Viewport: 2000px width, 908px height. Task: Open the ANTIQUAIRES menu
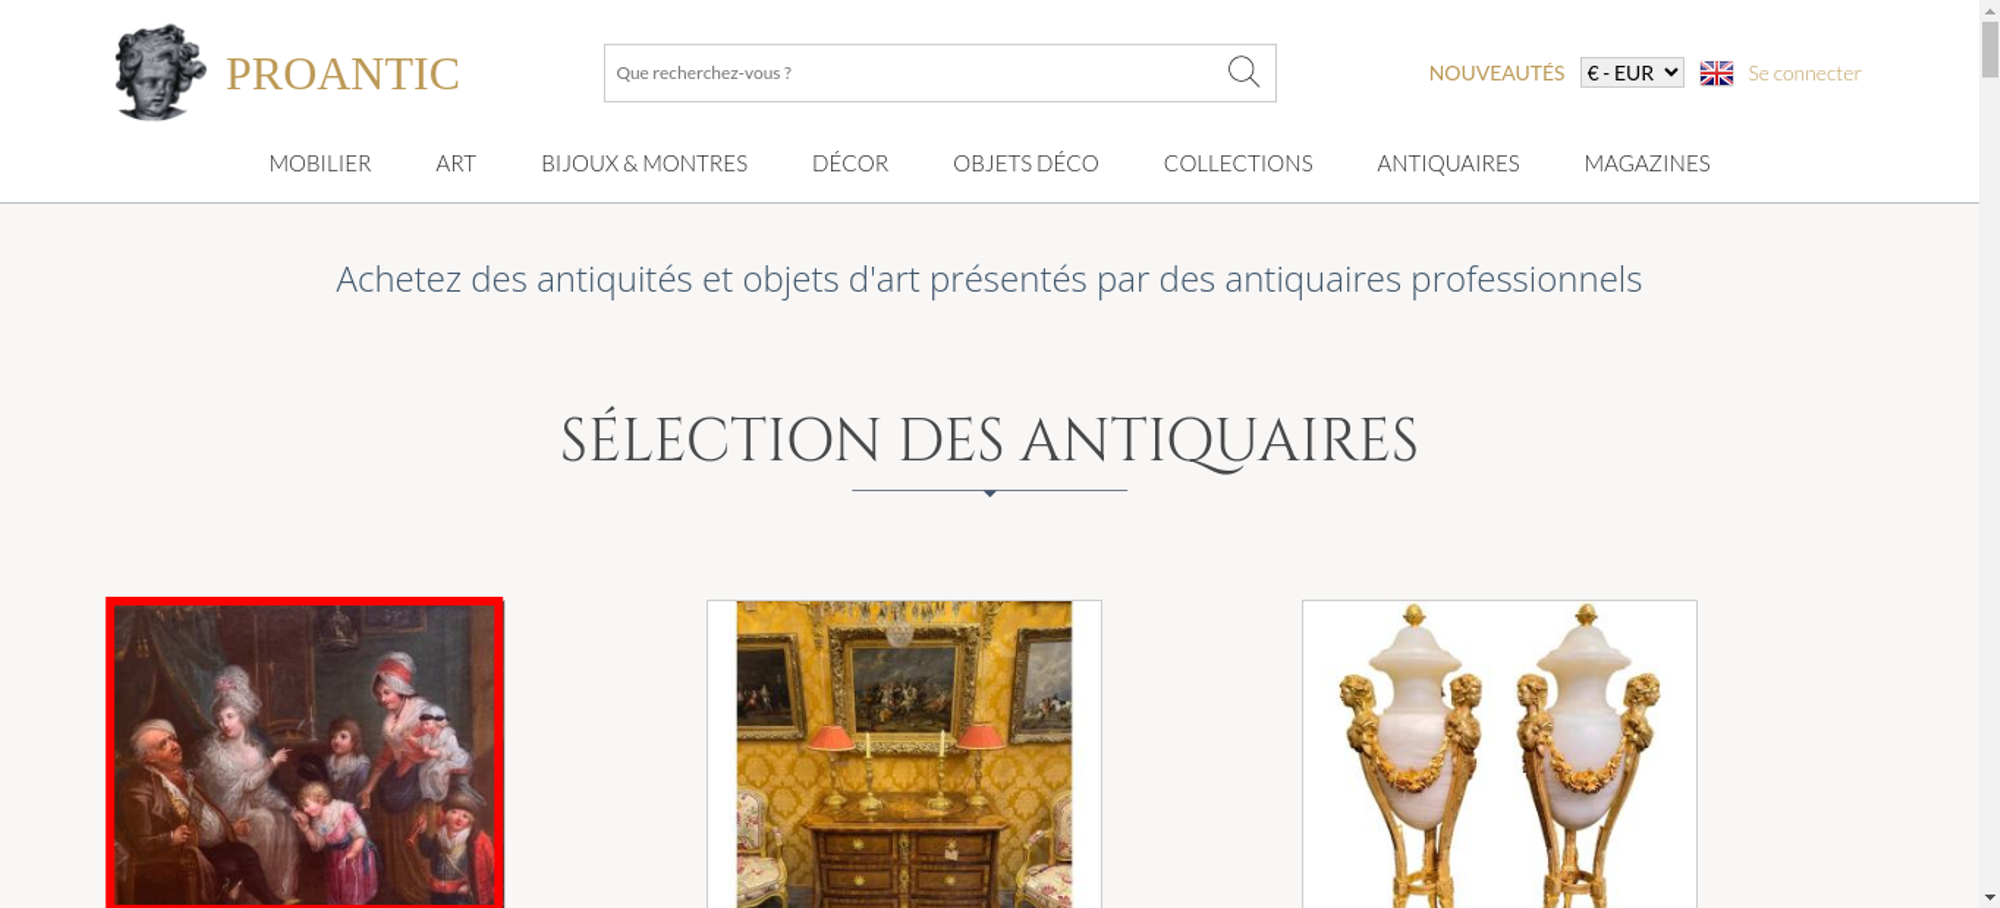click(x=1448, y=163)
